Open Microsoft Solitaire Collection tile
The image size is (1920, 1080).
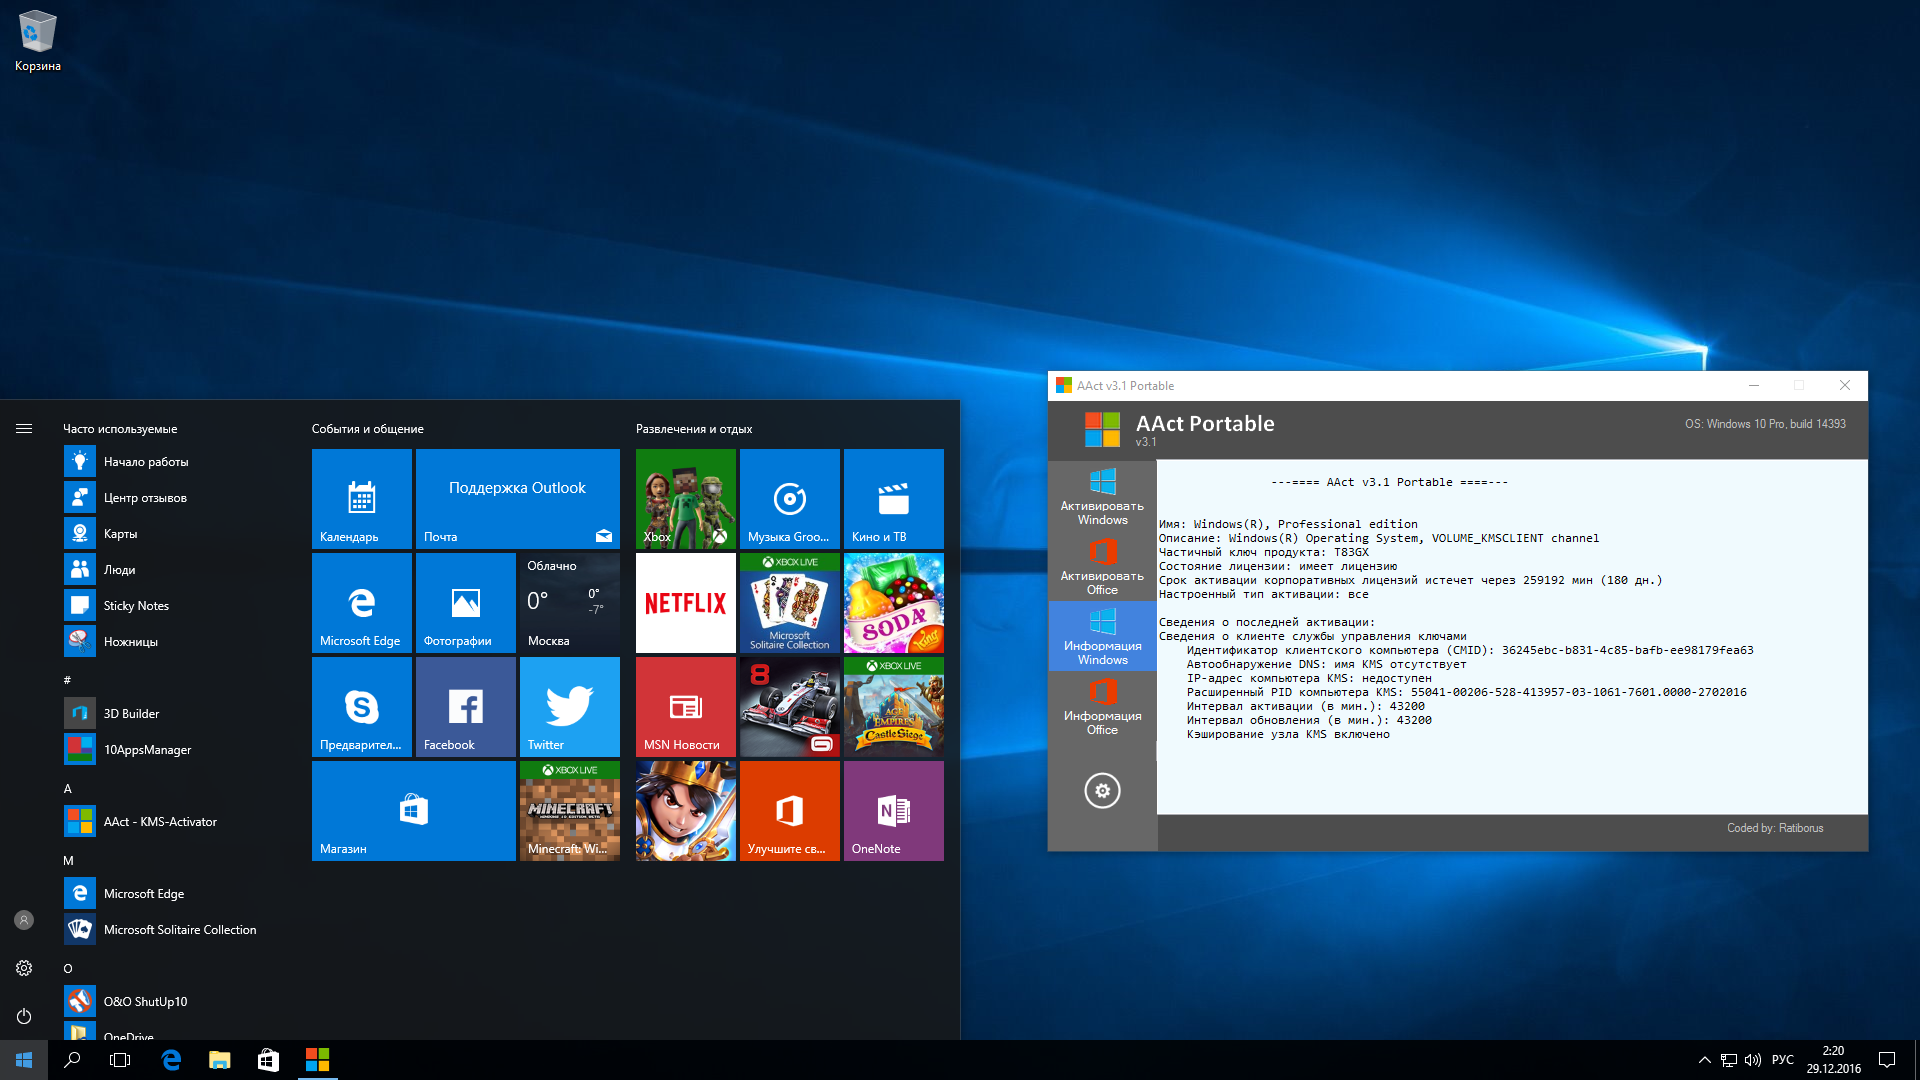(790, 603)
